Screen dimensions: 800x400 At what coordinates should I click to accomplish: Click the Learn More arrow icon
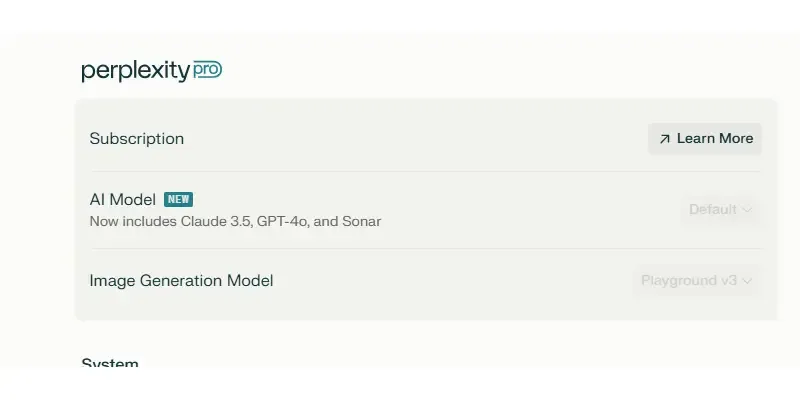click(665, 139)
